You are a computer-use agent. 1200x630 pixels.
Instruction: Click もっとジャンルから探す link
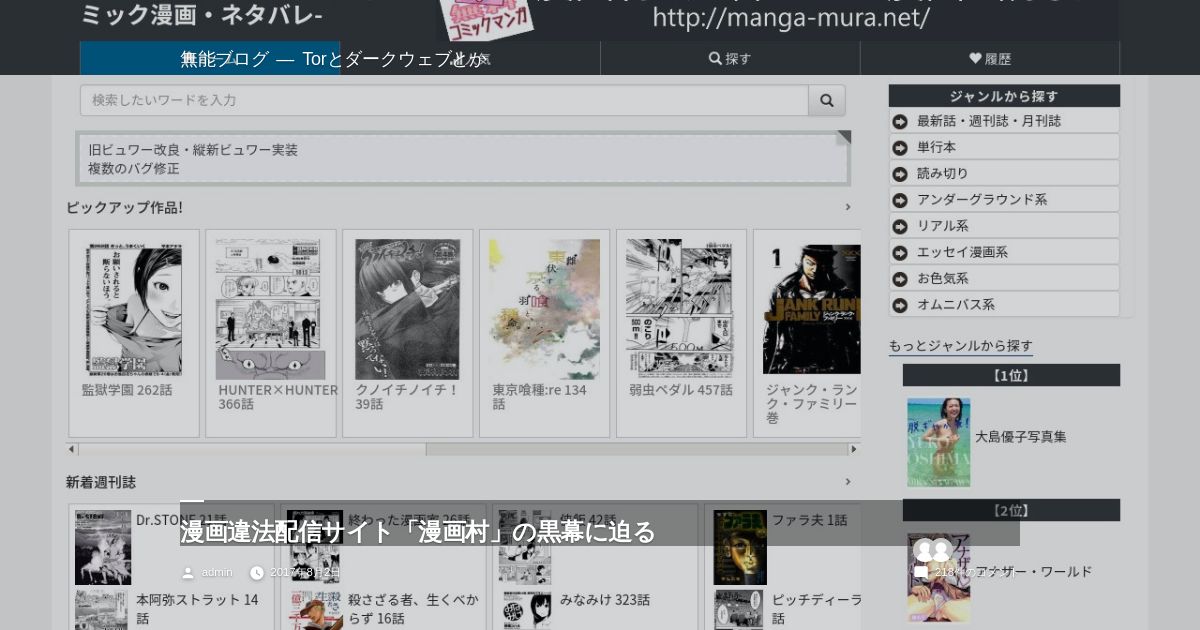(x=961, y=346)
